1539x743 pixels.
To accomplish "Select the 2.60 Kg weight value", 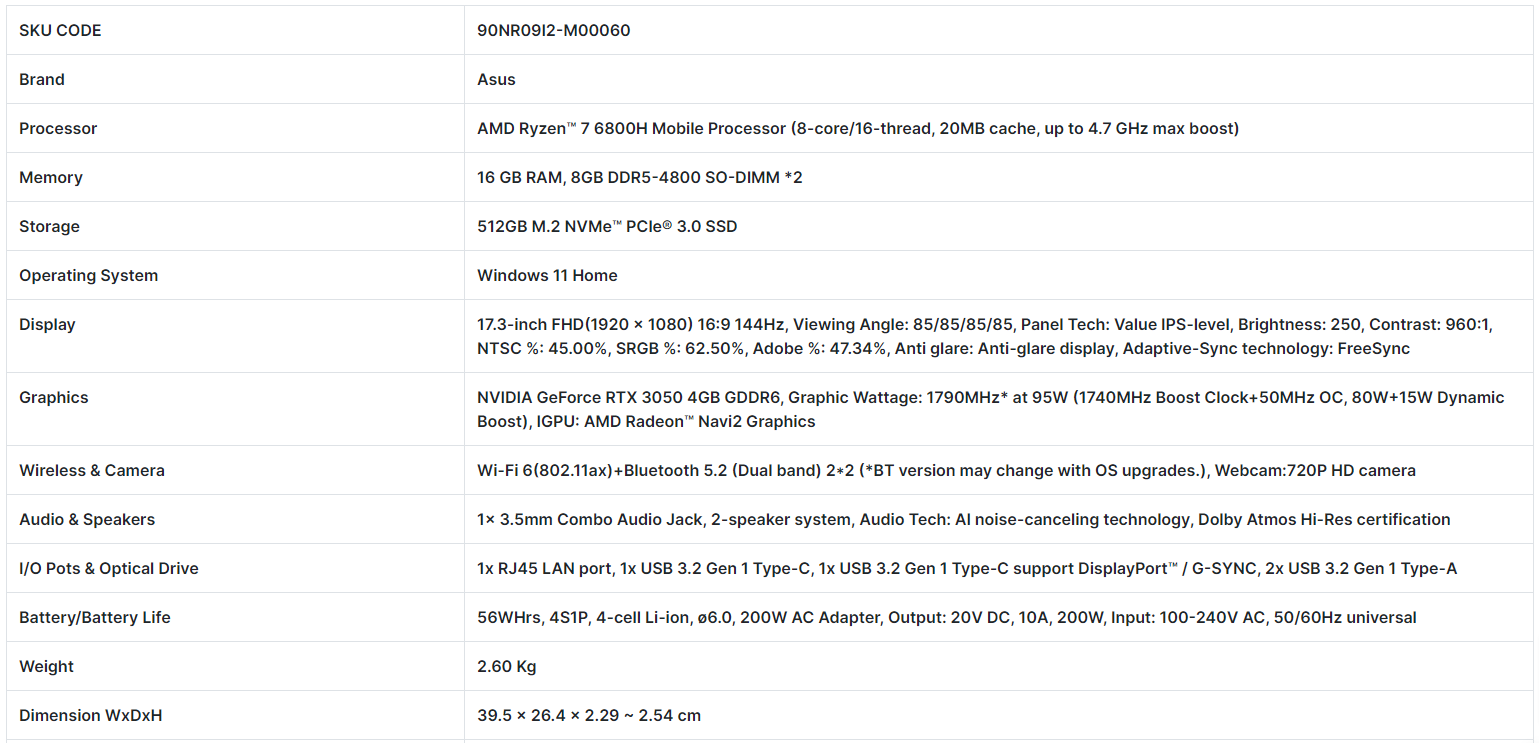I will [507, 666].
